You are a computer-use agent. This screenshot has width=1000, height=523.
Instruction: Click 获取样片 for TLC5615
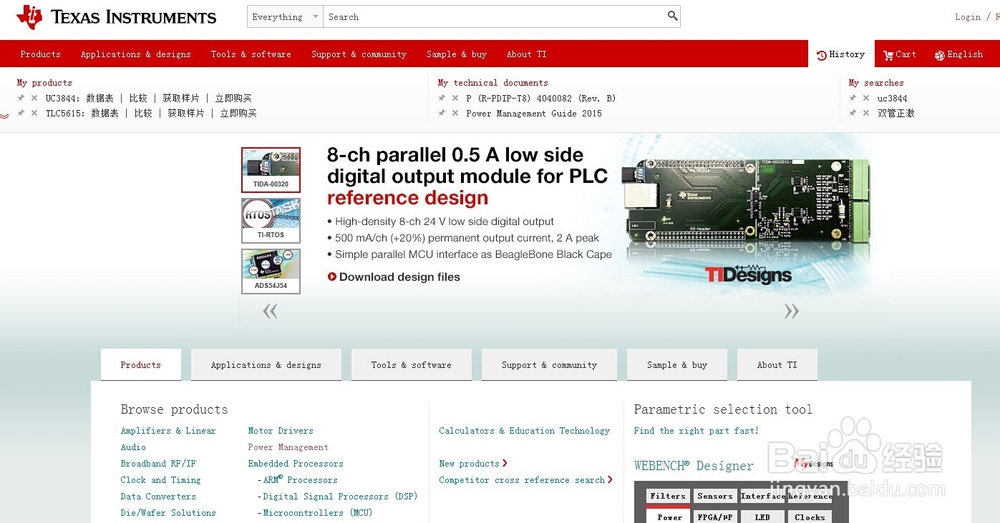pos(186,114)
